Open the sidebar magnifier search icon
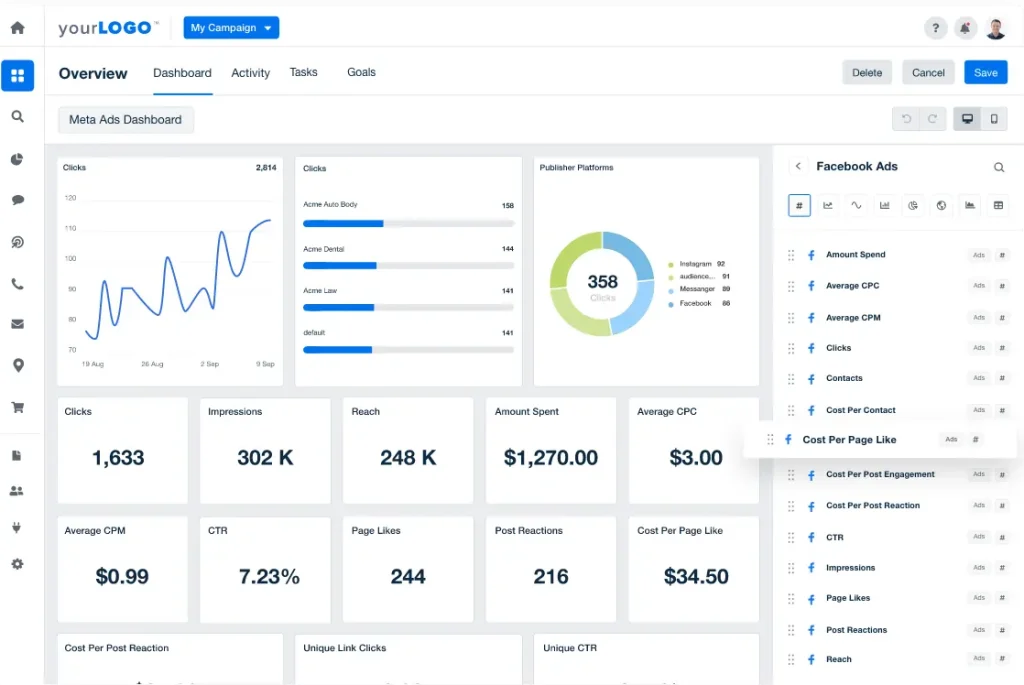 (x=18, y=116)
